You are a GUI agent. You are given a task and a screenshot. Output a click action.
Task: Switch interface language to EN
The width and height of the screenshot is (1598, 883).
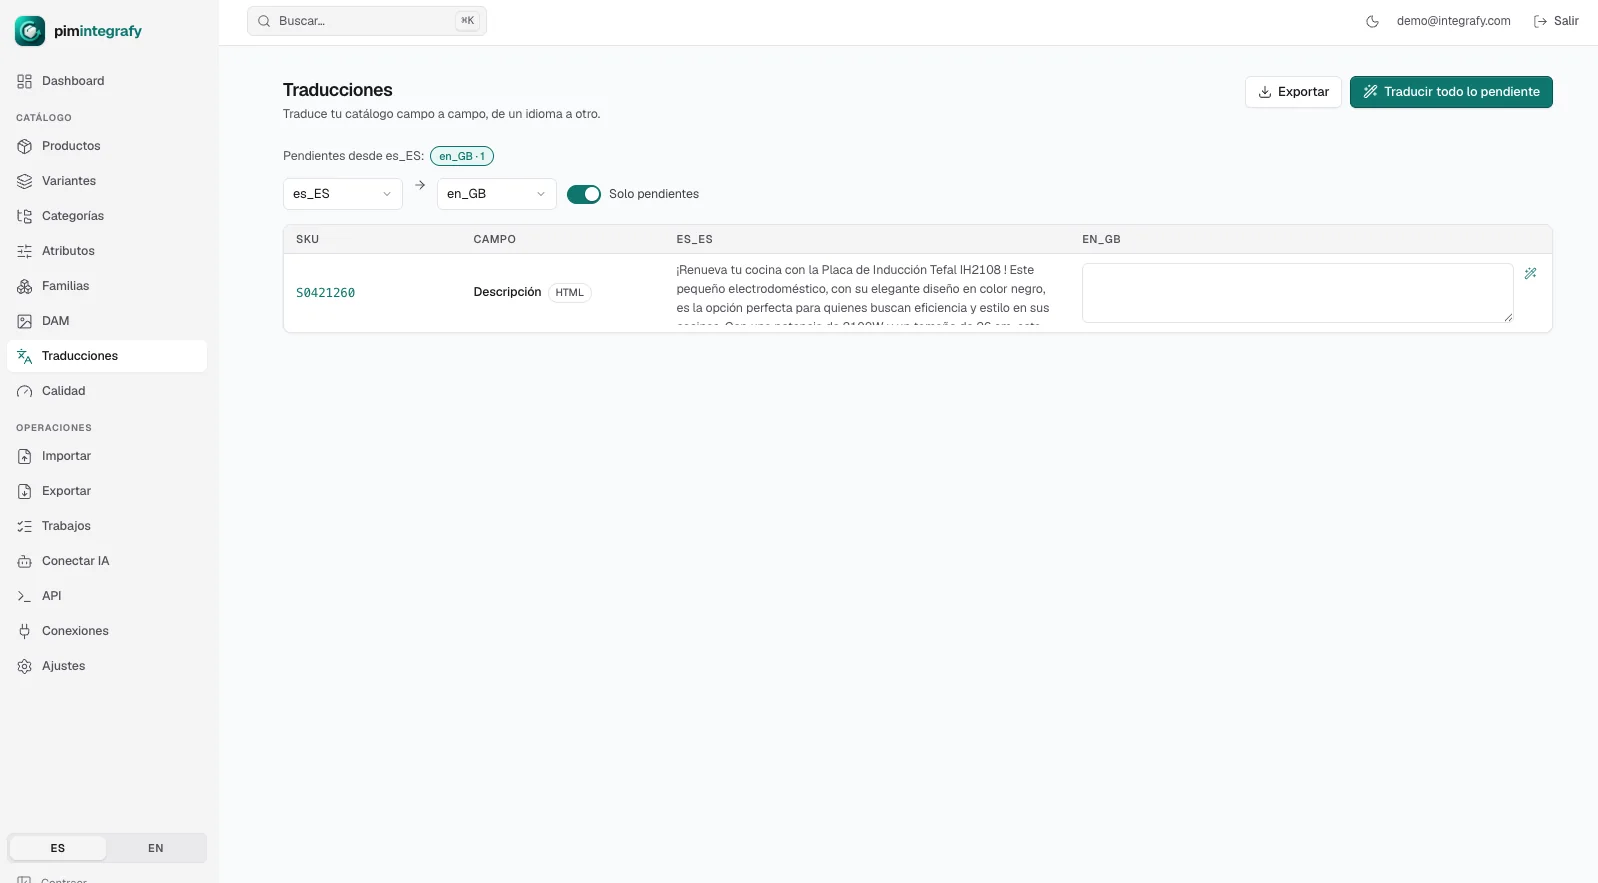(156, 848)
